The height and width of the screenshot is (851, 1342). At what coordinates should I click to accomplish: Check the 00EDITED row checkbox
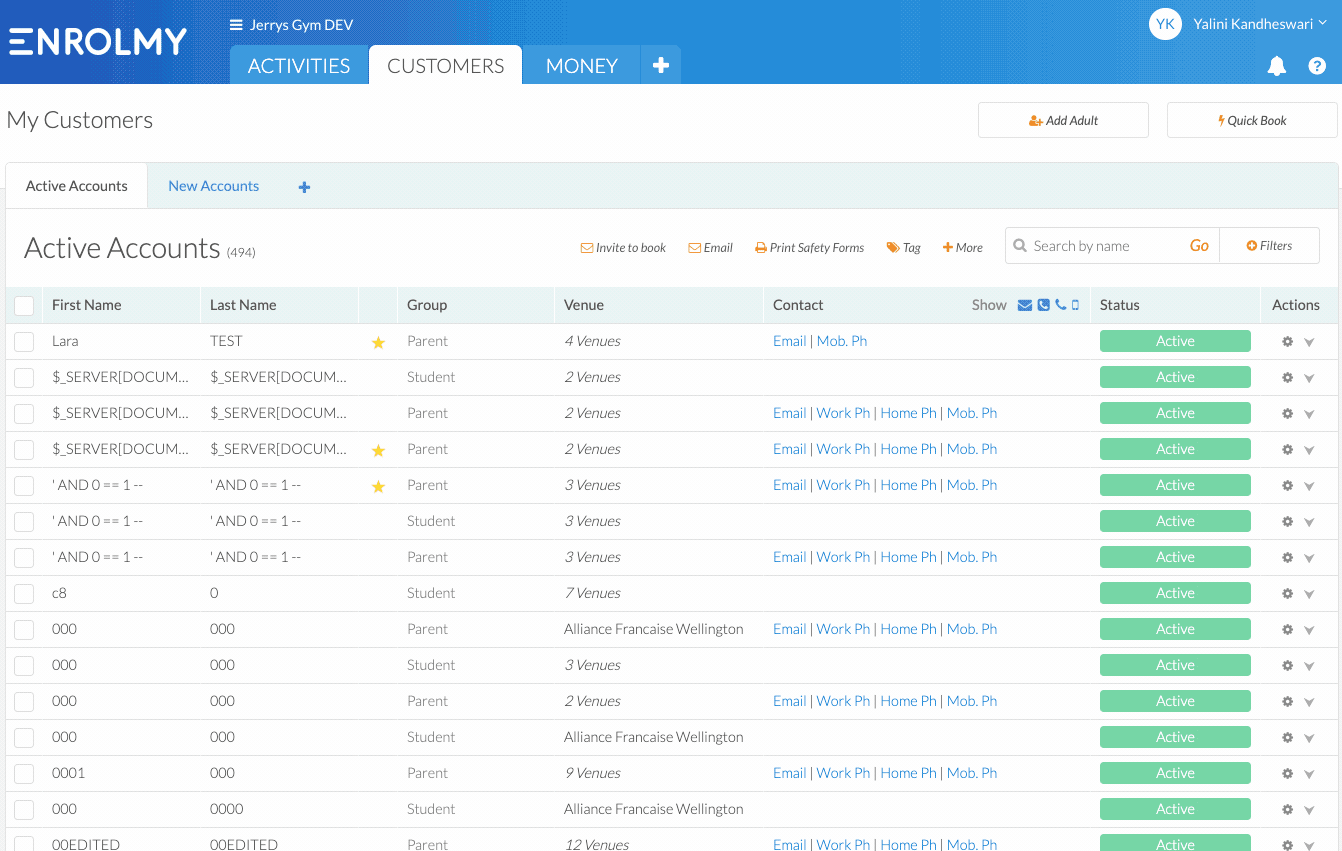[24, 844]
